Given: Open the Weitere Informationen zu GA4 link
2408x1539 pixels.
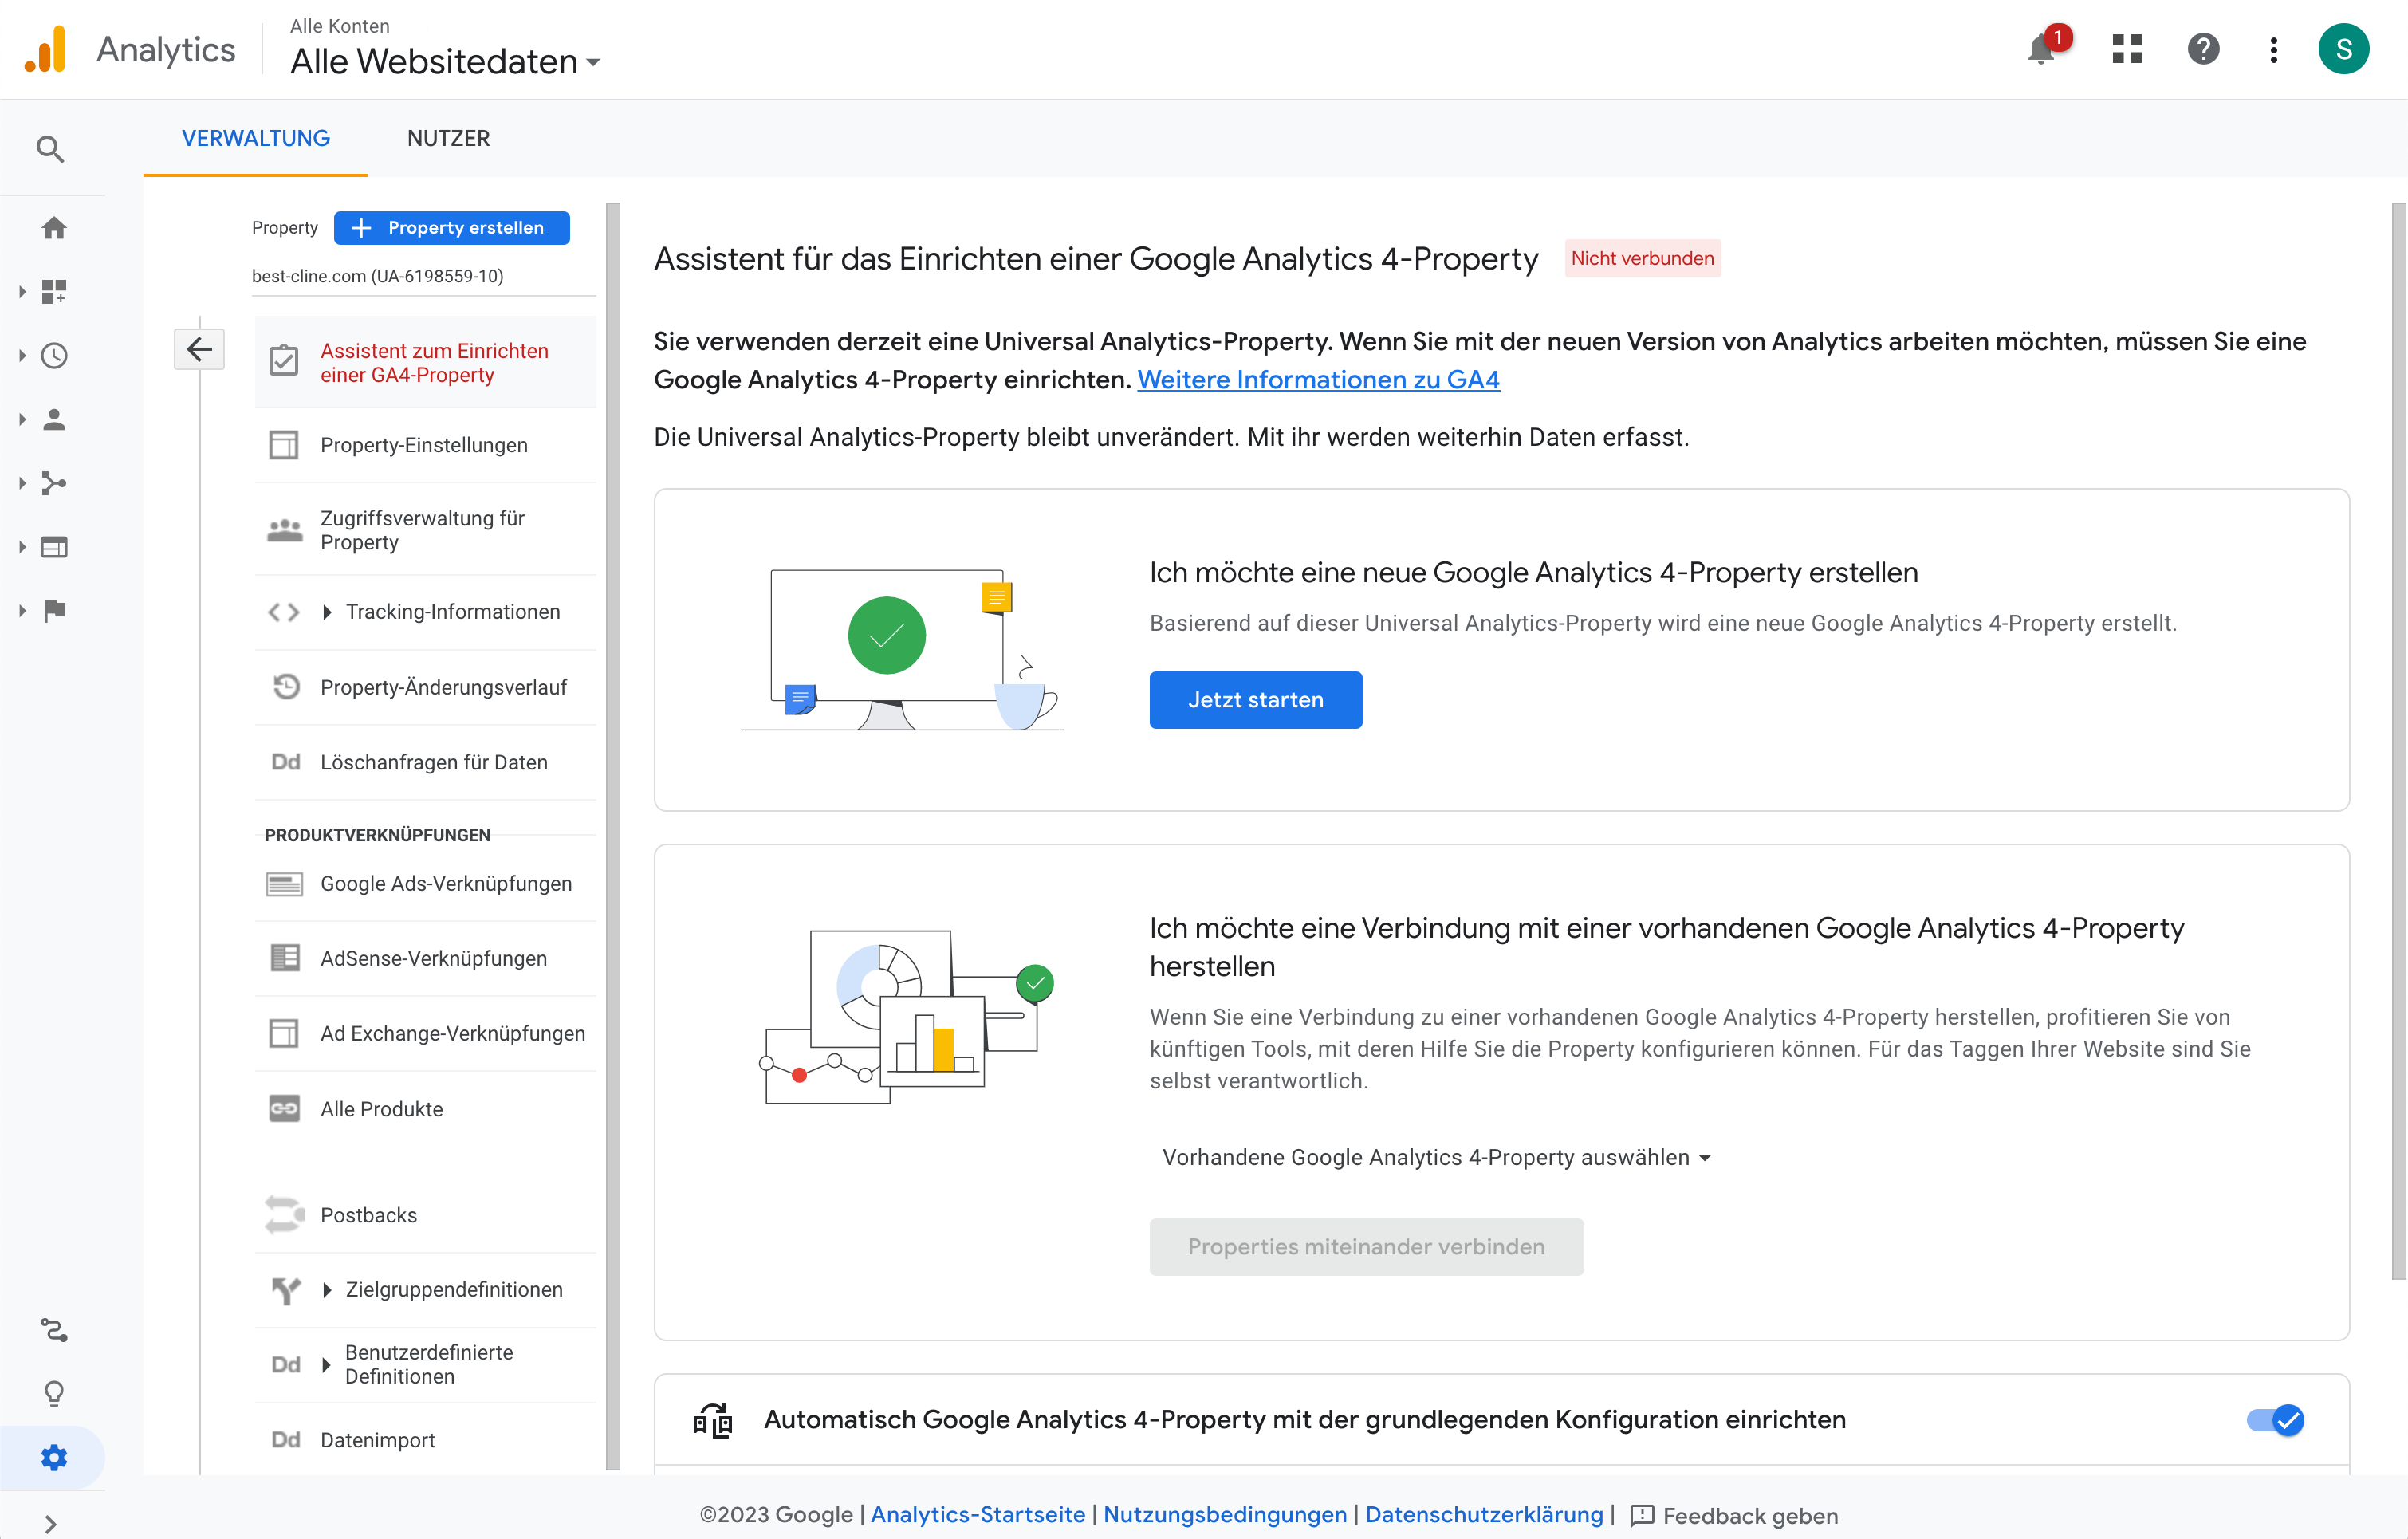Looking at the screenshot, I should [1319, 379].
